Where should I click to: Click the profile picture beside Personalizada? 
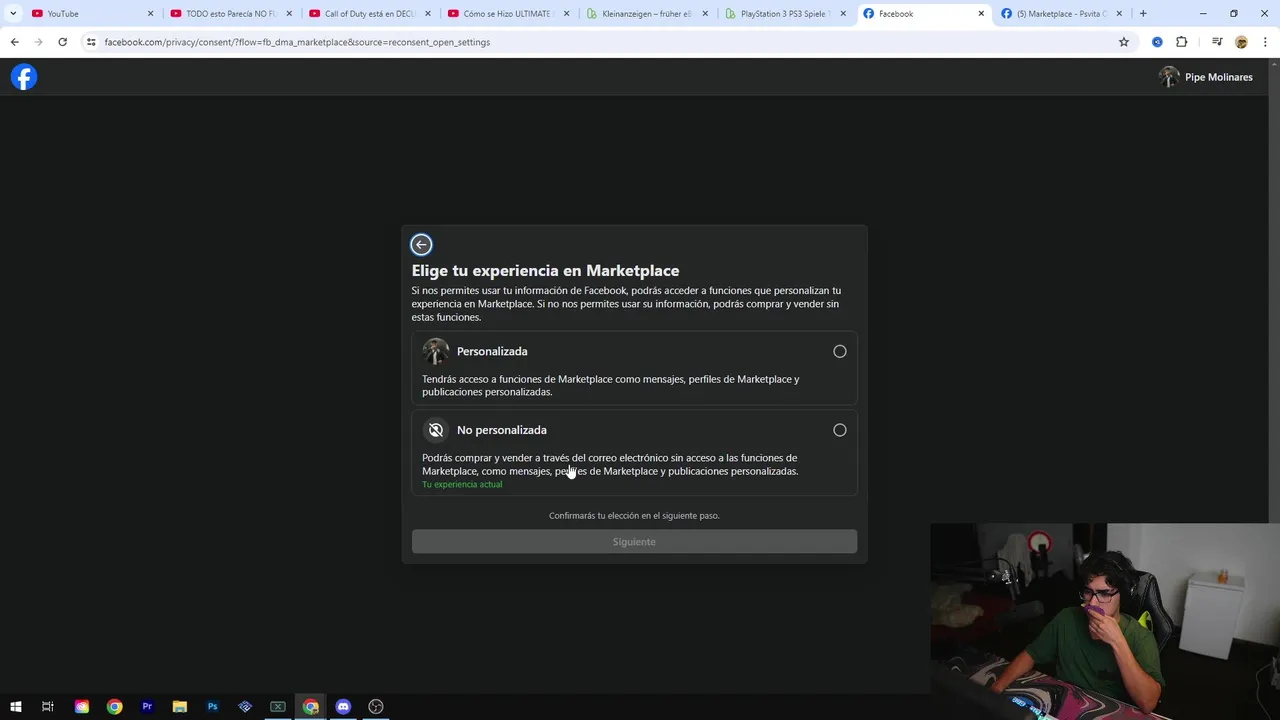click(x=435, y=351)
